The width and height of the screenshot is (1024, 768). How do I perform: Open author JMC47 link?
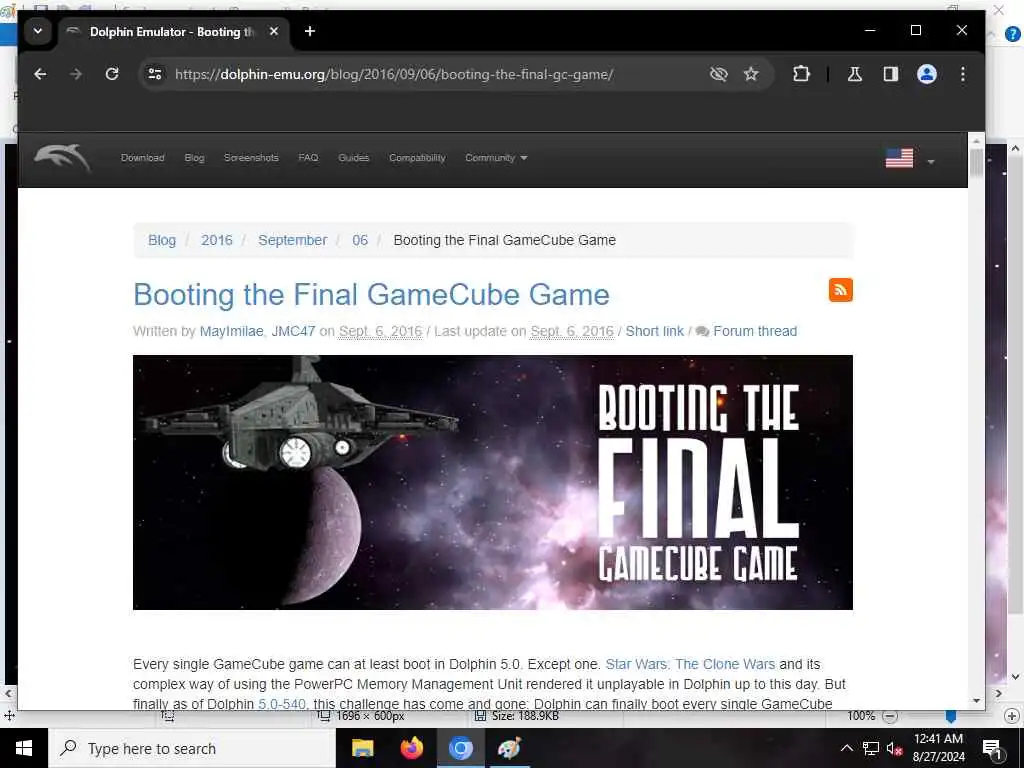click(293, 332)
